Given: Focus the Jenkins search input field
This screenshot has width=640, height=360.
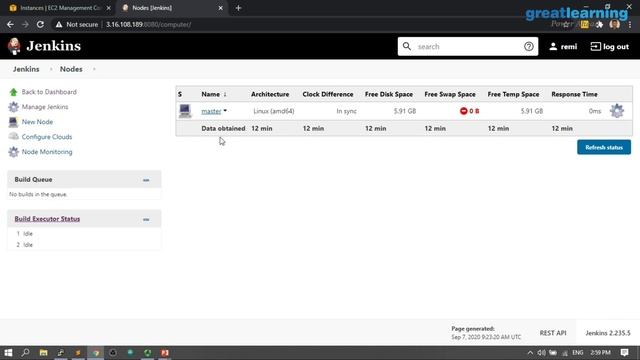Looking at the screenshot, I should tap(467, 47).
